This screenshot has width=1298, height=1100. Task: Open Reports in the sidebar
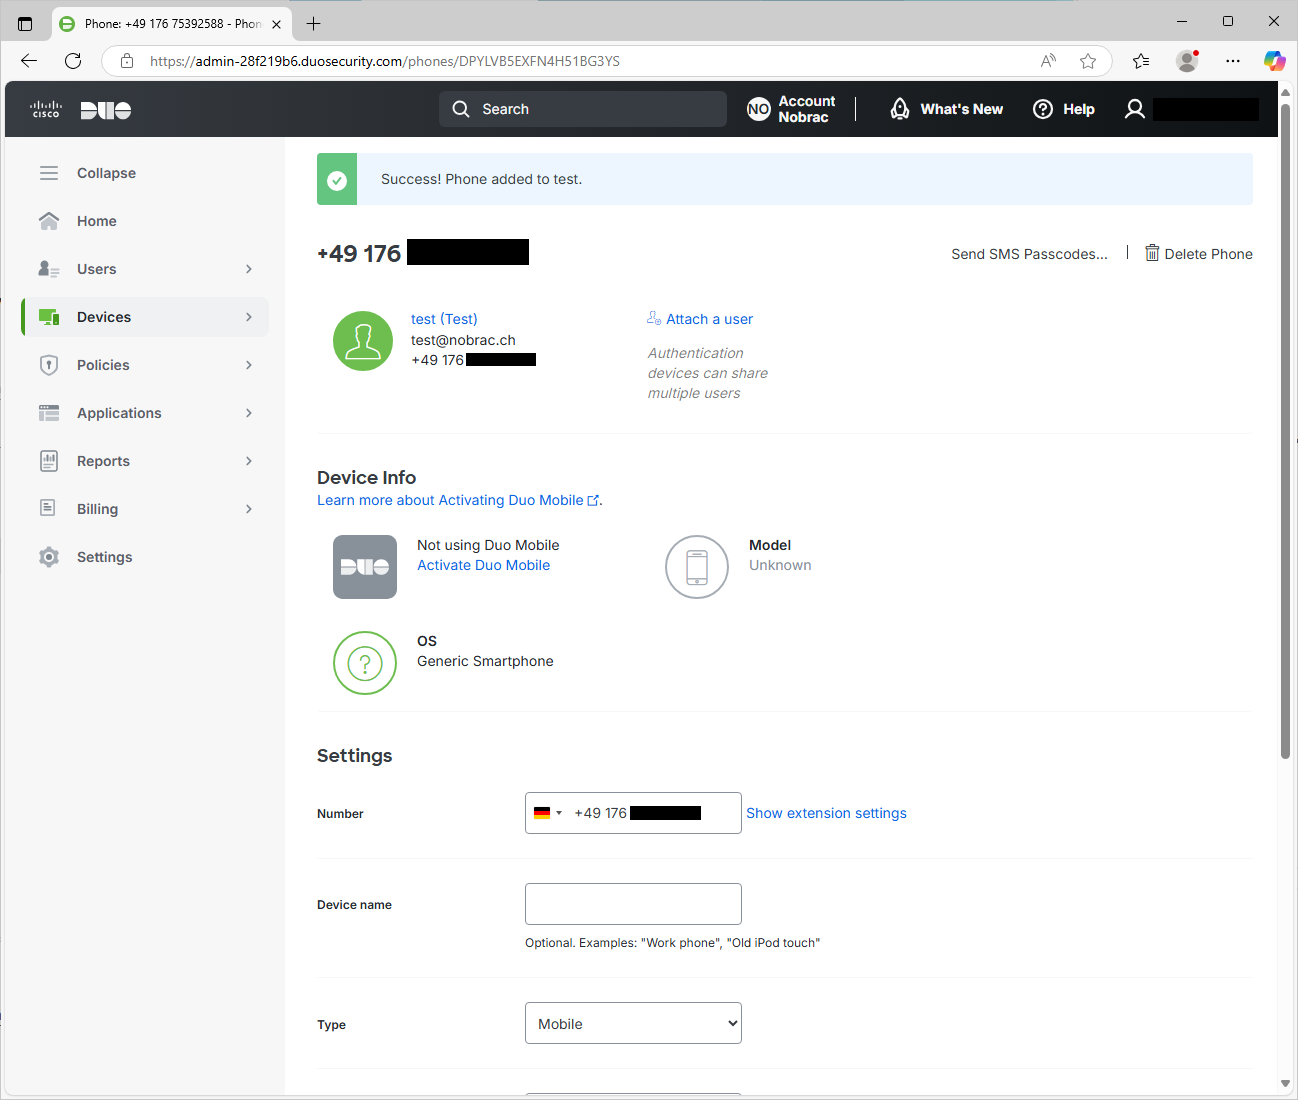coord(145,461)
